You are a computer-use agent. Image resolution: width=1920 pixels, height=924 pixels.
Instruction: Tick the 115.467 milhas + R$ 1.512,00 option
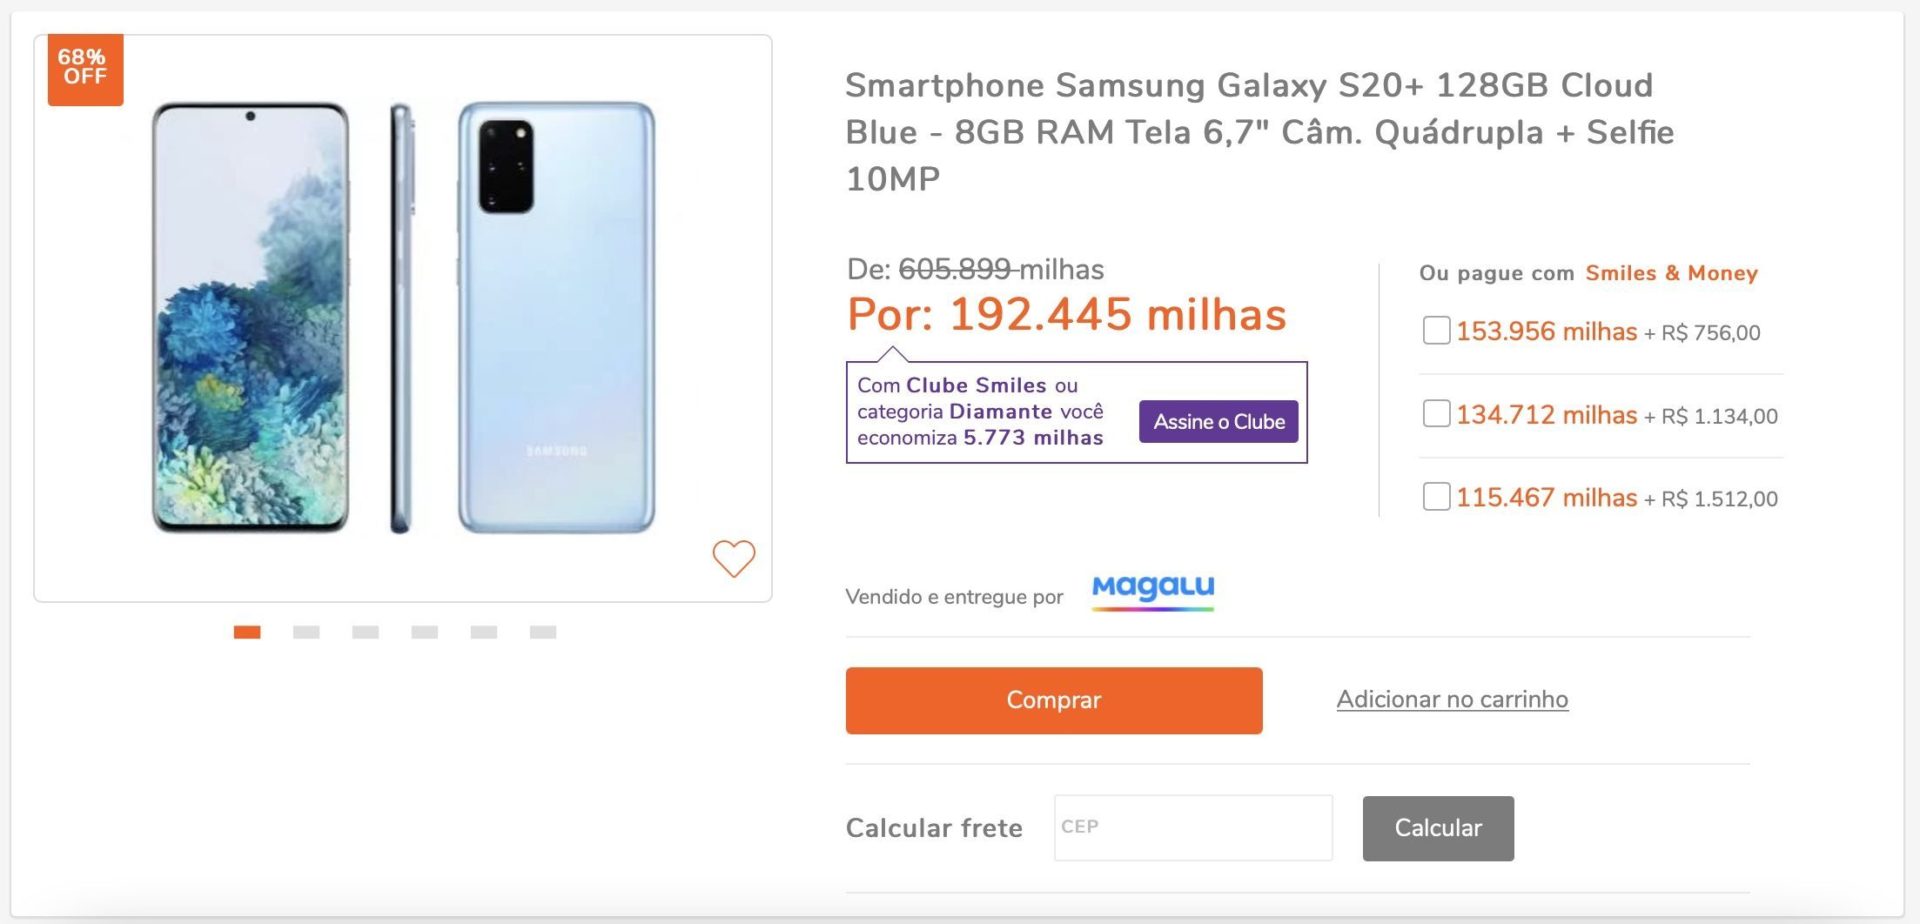1436,496
